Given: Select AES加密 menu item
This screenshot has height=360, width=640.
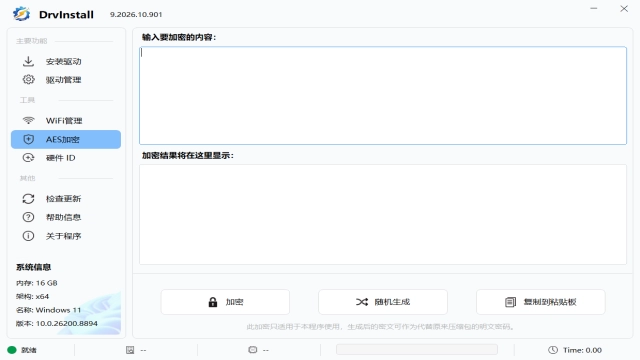Looking at the screenshot, I should click(x=66, y=139).
